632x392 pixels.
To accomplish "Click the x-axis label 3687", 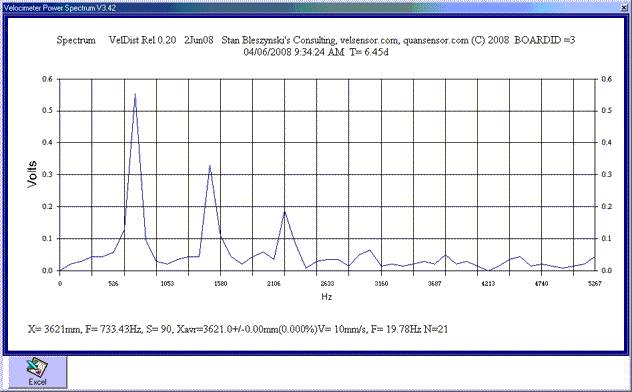I will pos(434,284).
